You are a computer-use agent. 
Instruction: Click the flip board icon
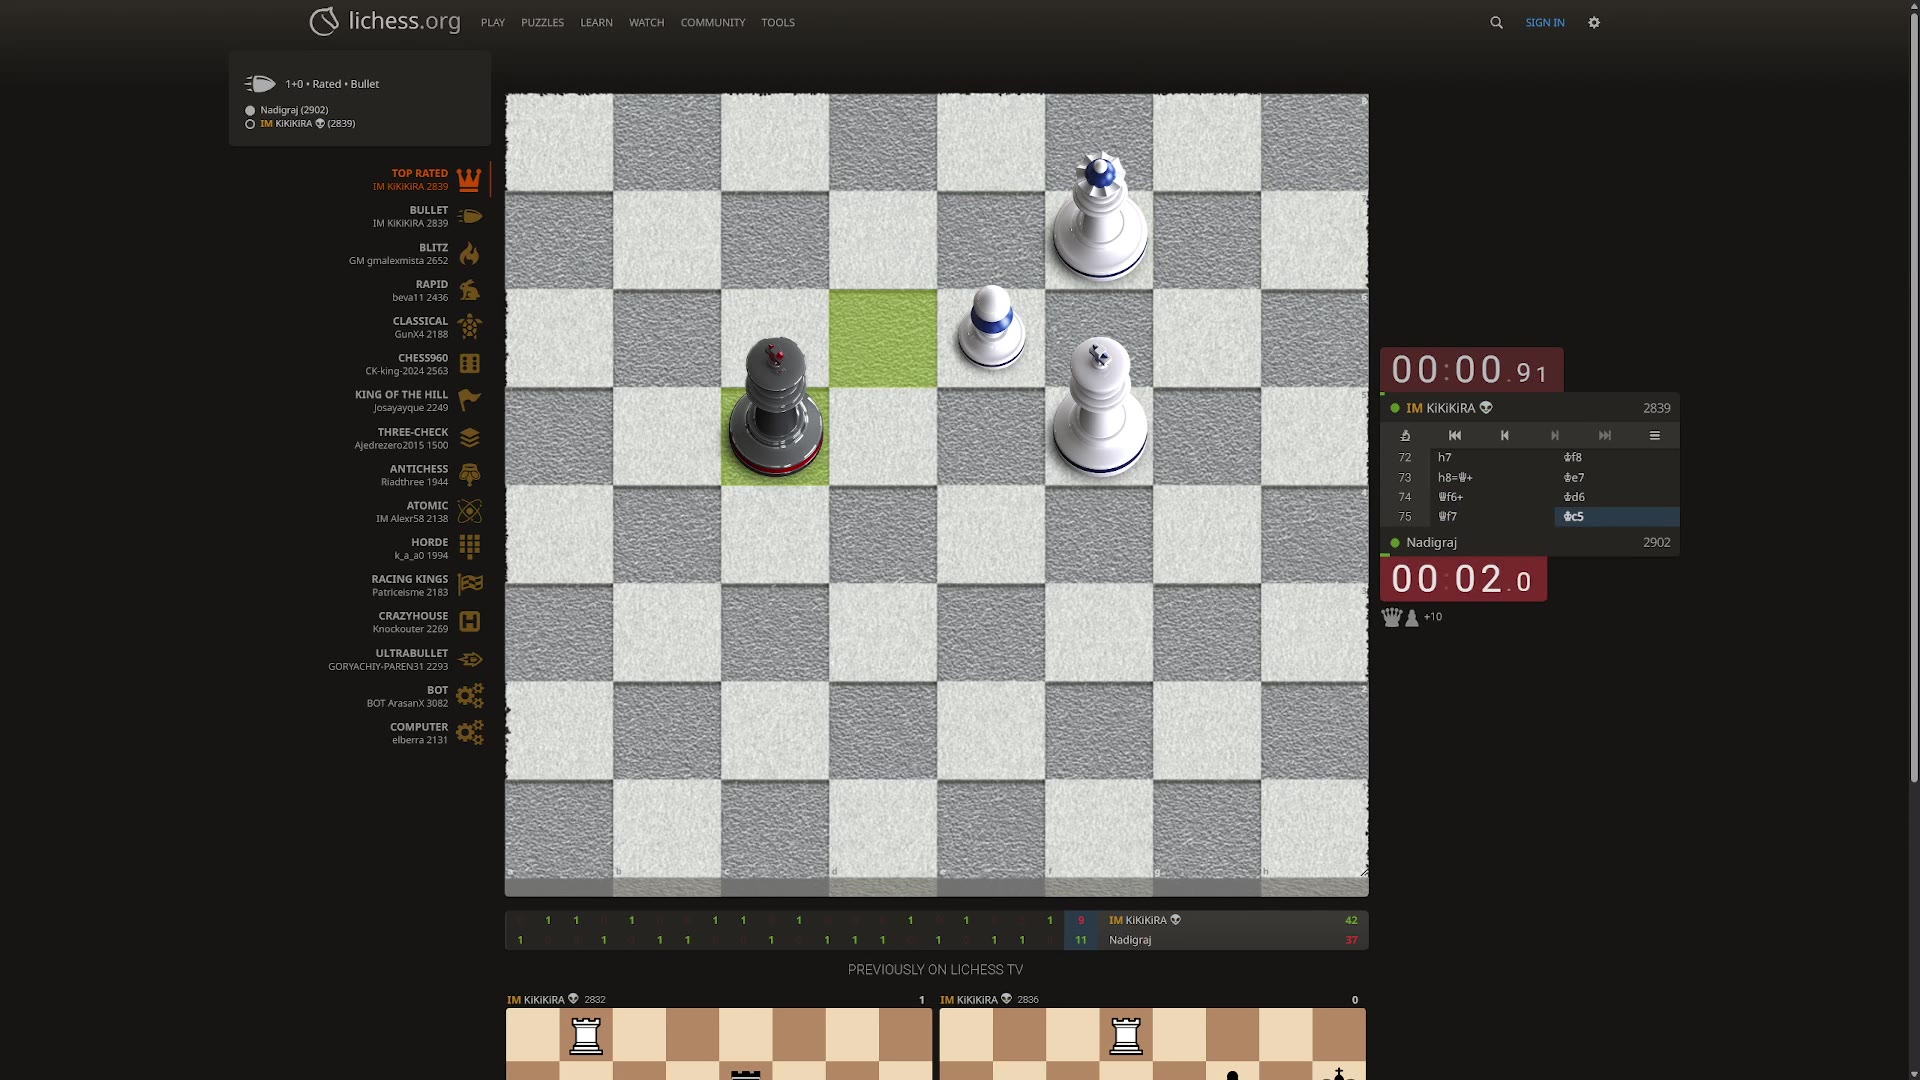(x=1405, y=435)
